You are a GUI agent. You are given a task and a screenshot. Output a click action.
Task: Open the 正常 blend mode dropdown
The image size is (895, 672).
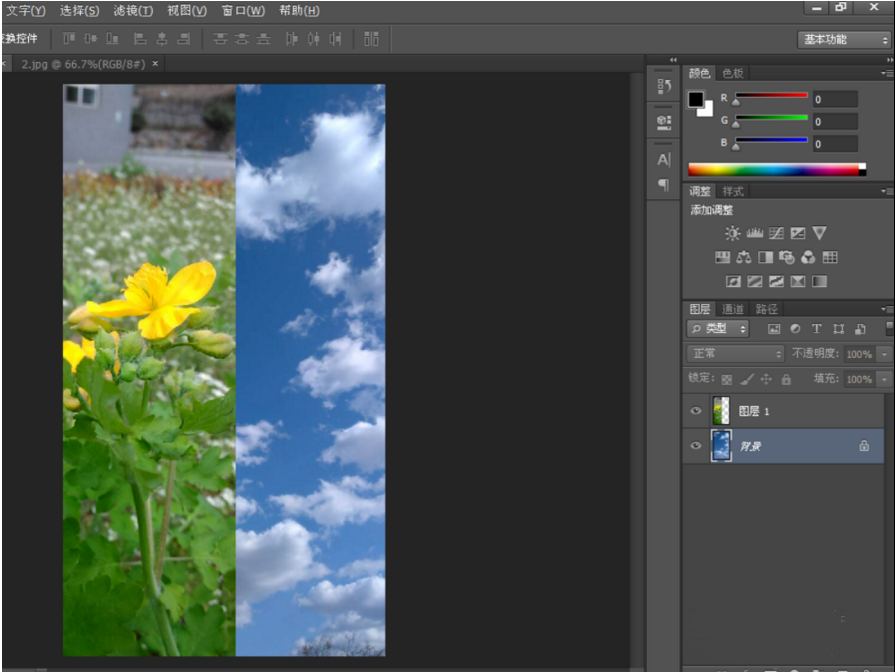pyautogui.click(x=736, y=354)
